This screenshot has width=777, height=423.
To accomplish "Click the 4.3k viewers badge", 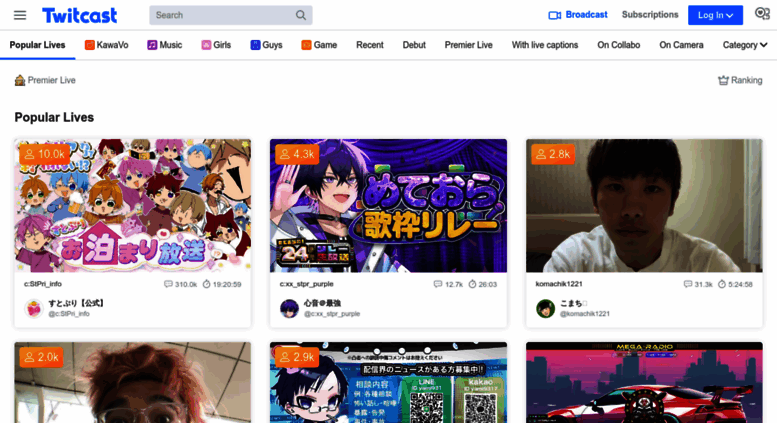I will (x=297, y=155).
